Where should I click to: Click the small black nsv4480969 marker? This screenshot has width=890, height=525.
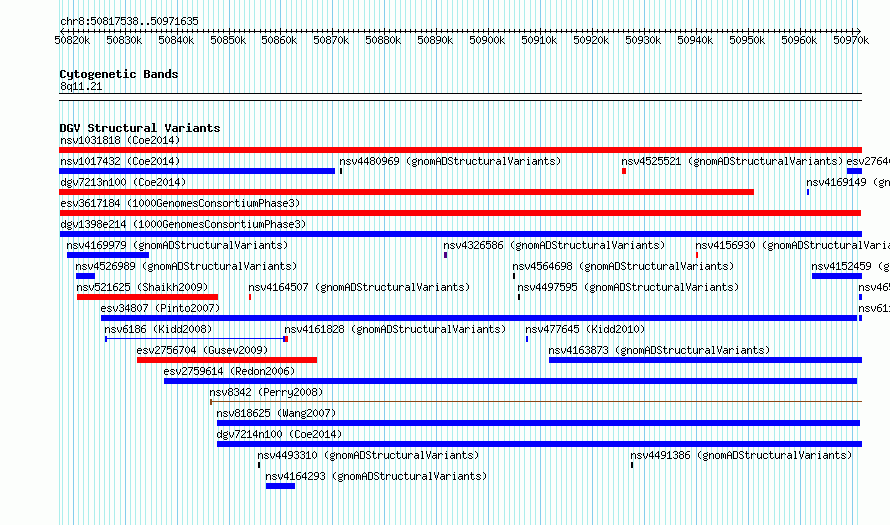point(341,171)
